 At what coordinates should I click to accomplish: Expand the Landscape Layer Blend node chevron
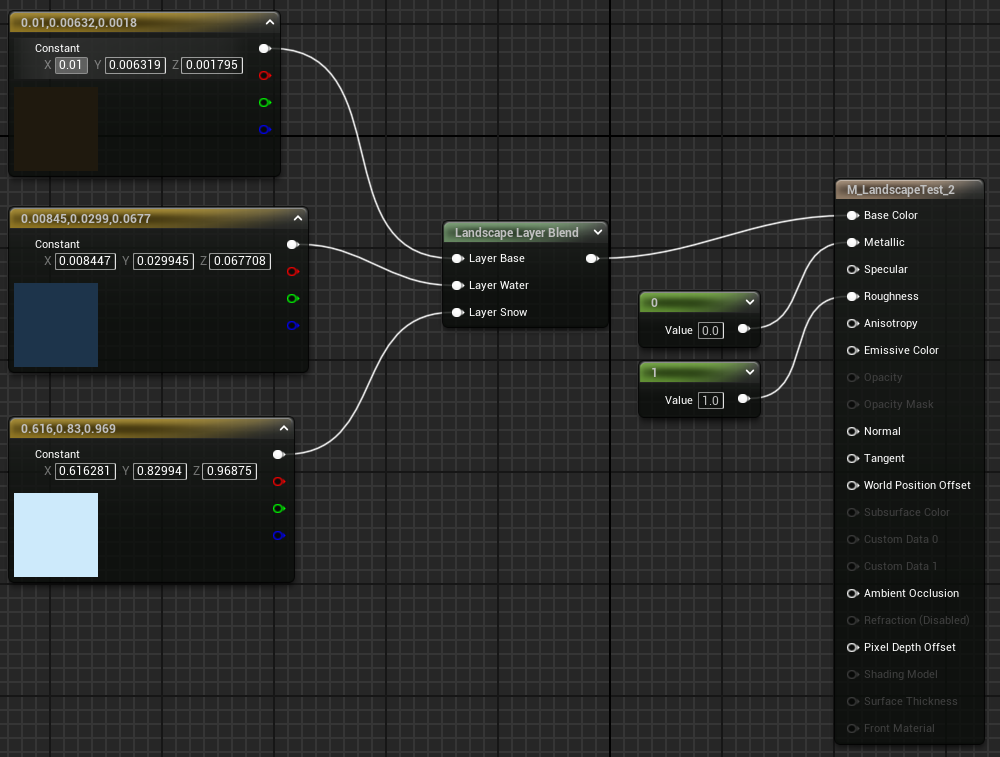click(x=597, y=232)
